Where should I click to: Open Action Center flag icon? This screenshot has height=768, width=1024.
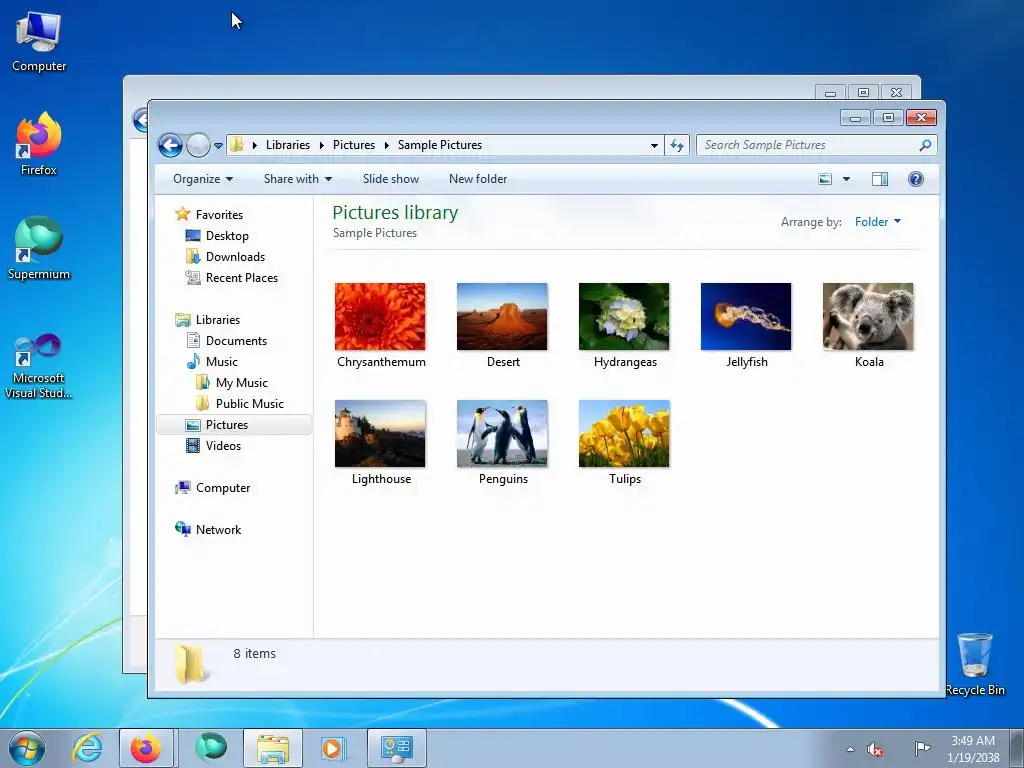point(921,748)
